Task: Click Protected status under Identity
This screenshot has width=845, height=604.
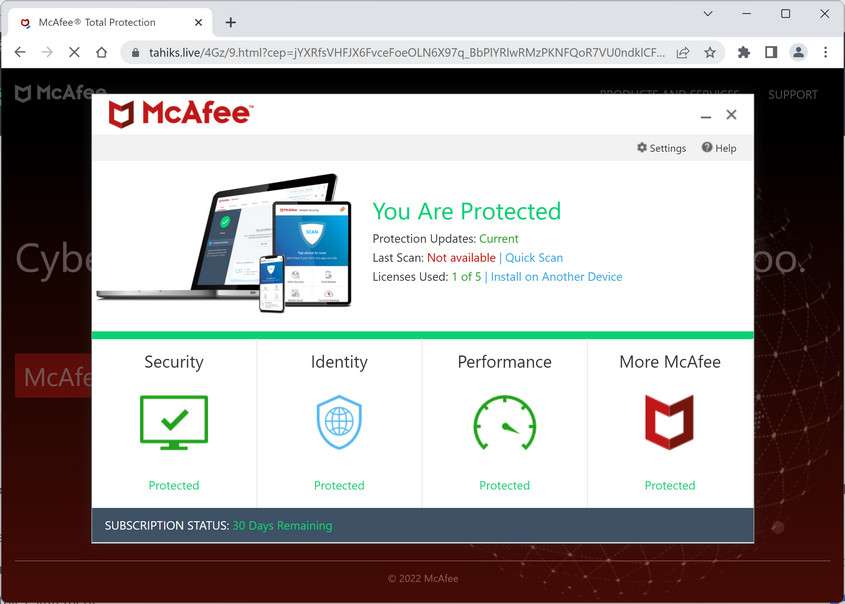Action: pyautogui.click(x=339, y=485)
